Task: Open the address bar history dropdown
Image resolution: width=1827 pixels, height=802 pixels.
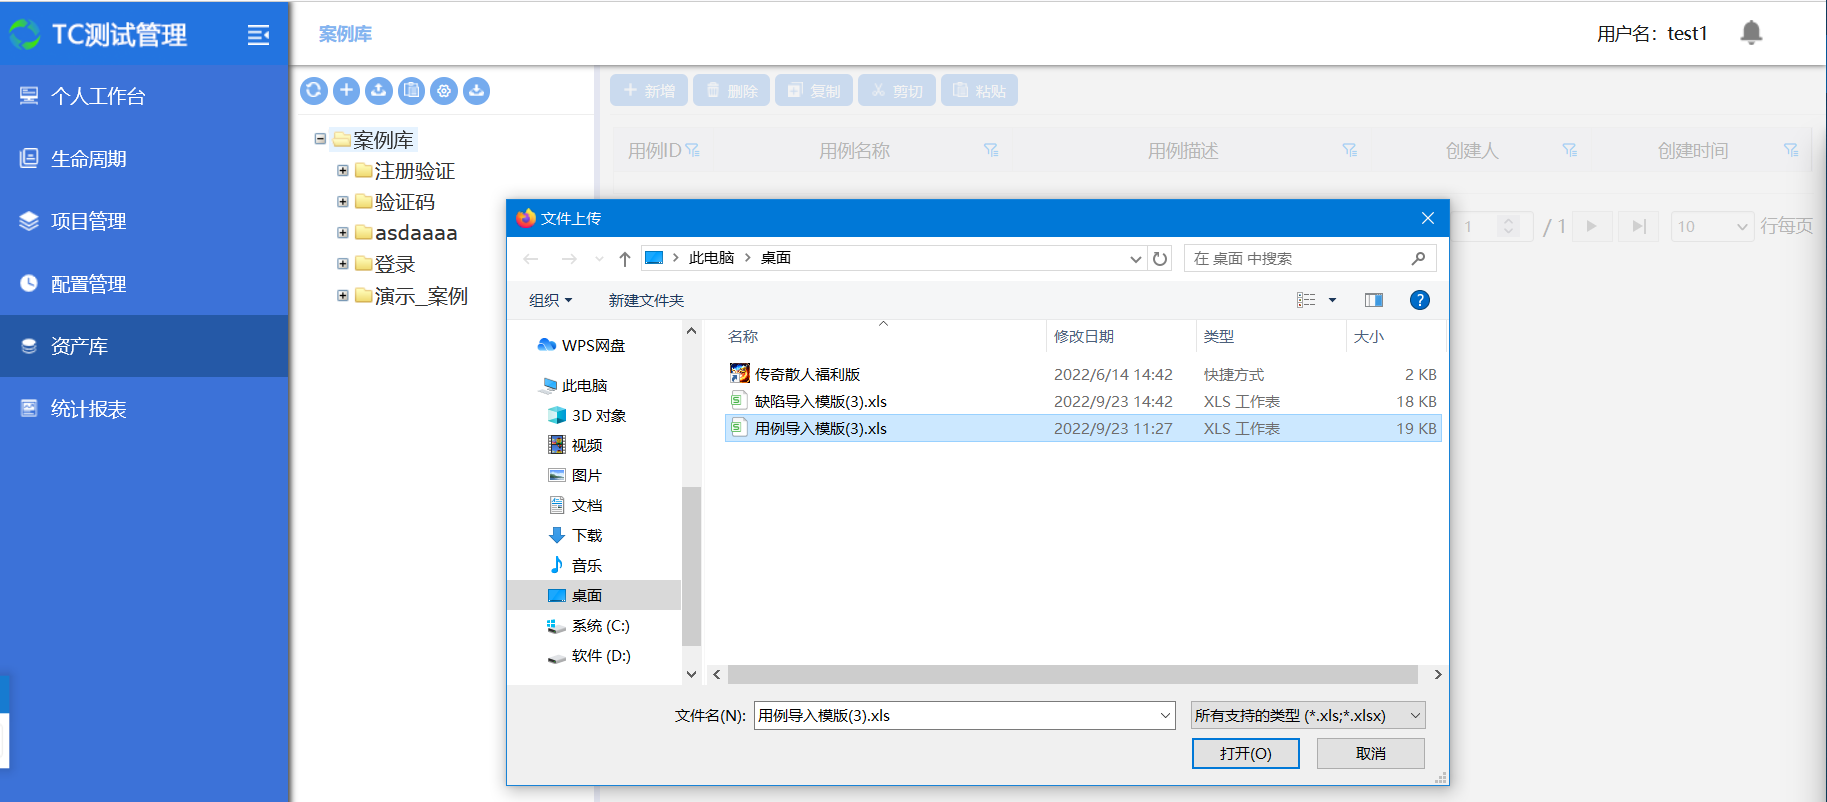Action: [x=1136, y=259]
